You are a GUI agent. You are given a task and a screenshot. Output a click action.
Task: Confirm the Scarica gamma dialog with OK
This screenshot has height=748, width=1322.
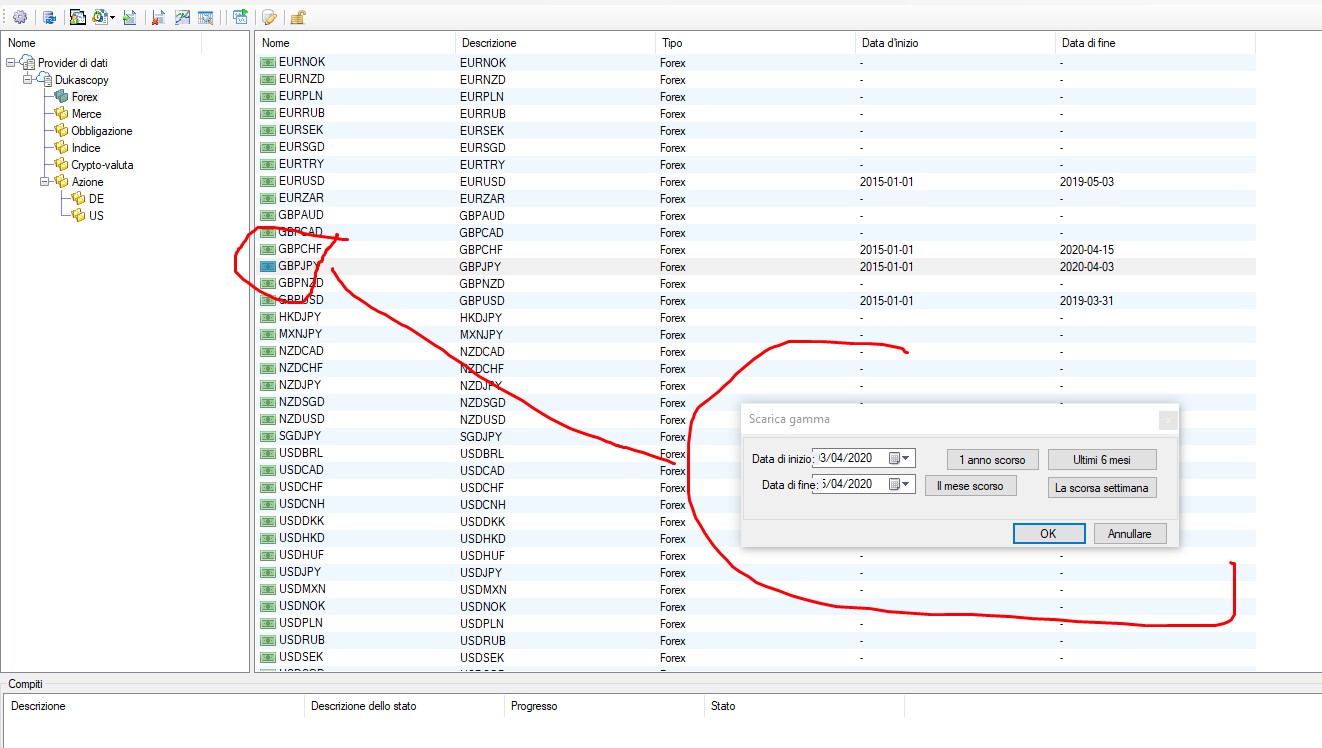[x=1048, y=534]
